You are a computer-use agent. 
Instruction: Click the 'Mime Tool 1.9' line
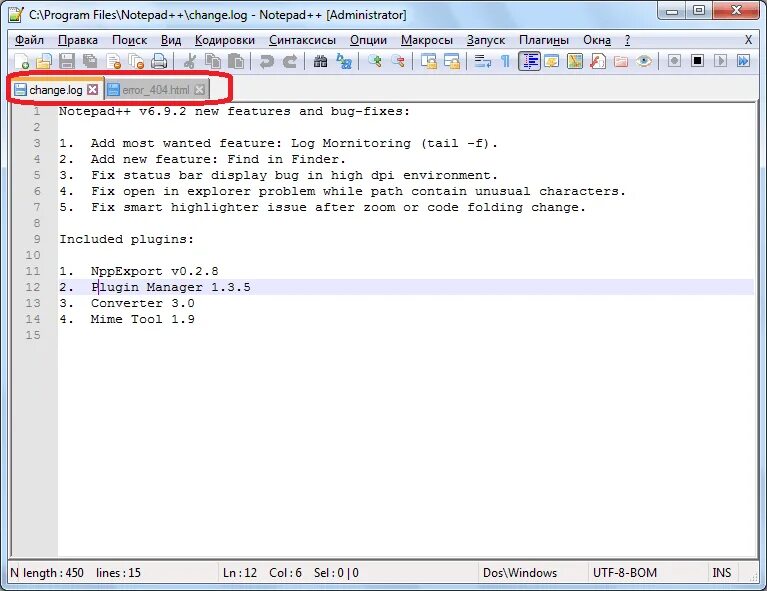pos(142,319)
